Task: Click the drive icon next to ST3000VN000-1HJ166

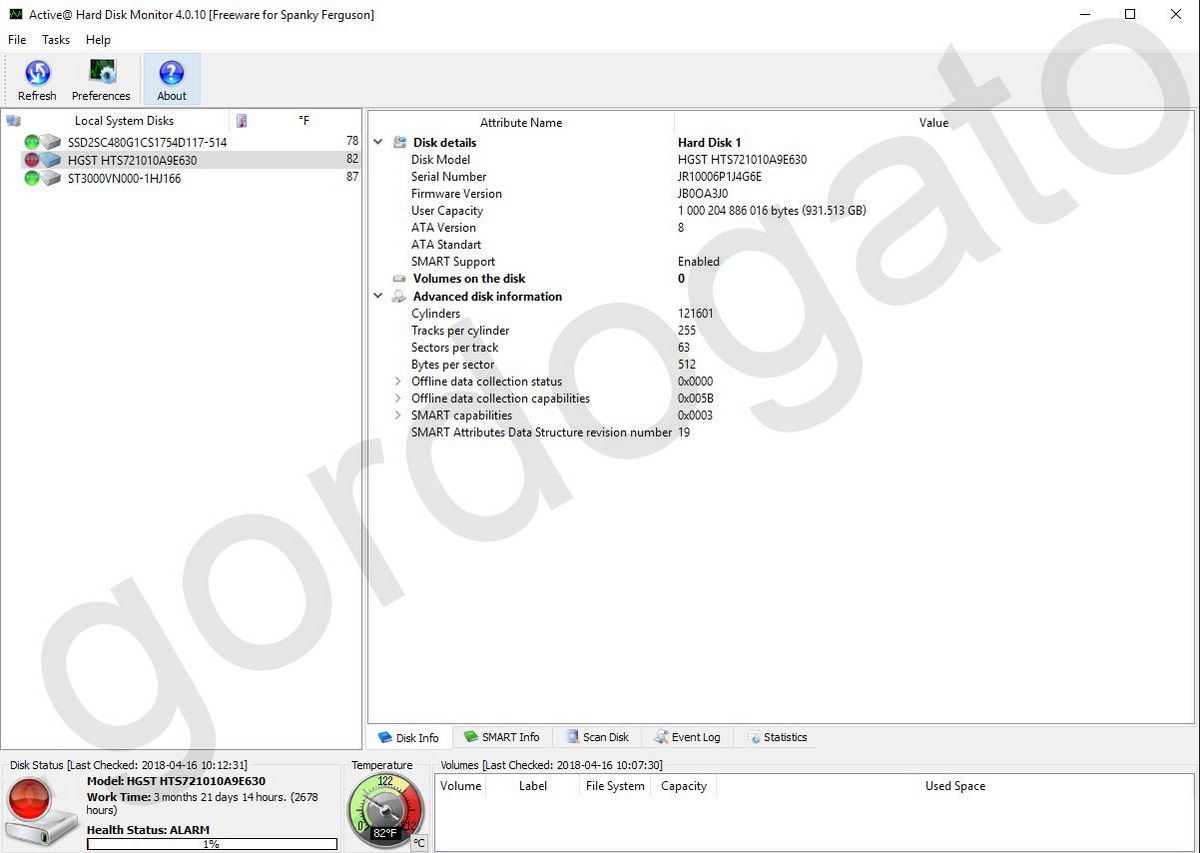Action: coord(50,178)
